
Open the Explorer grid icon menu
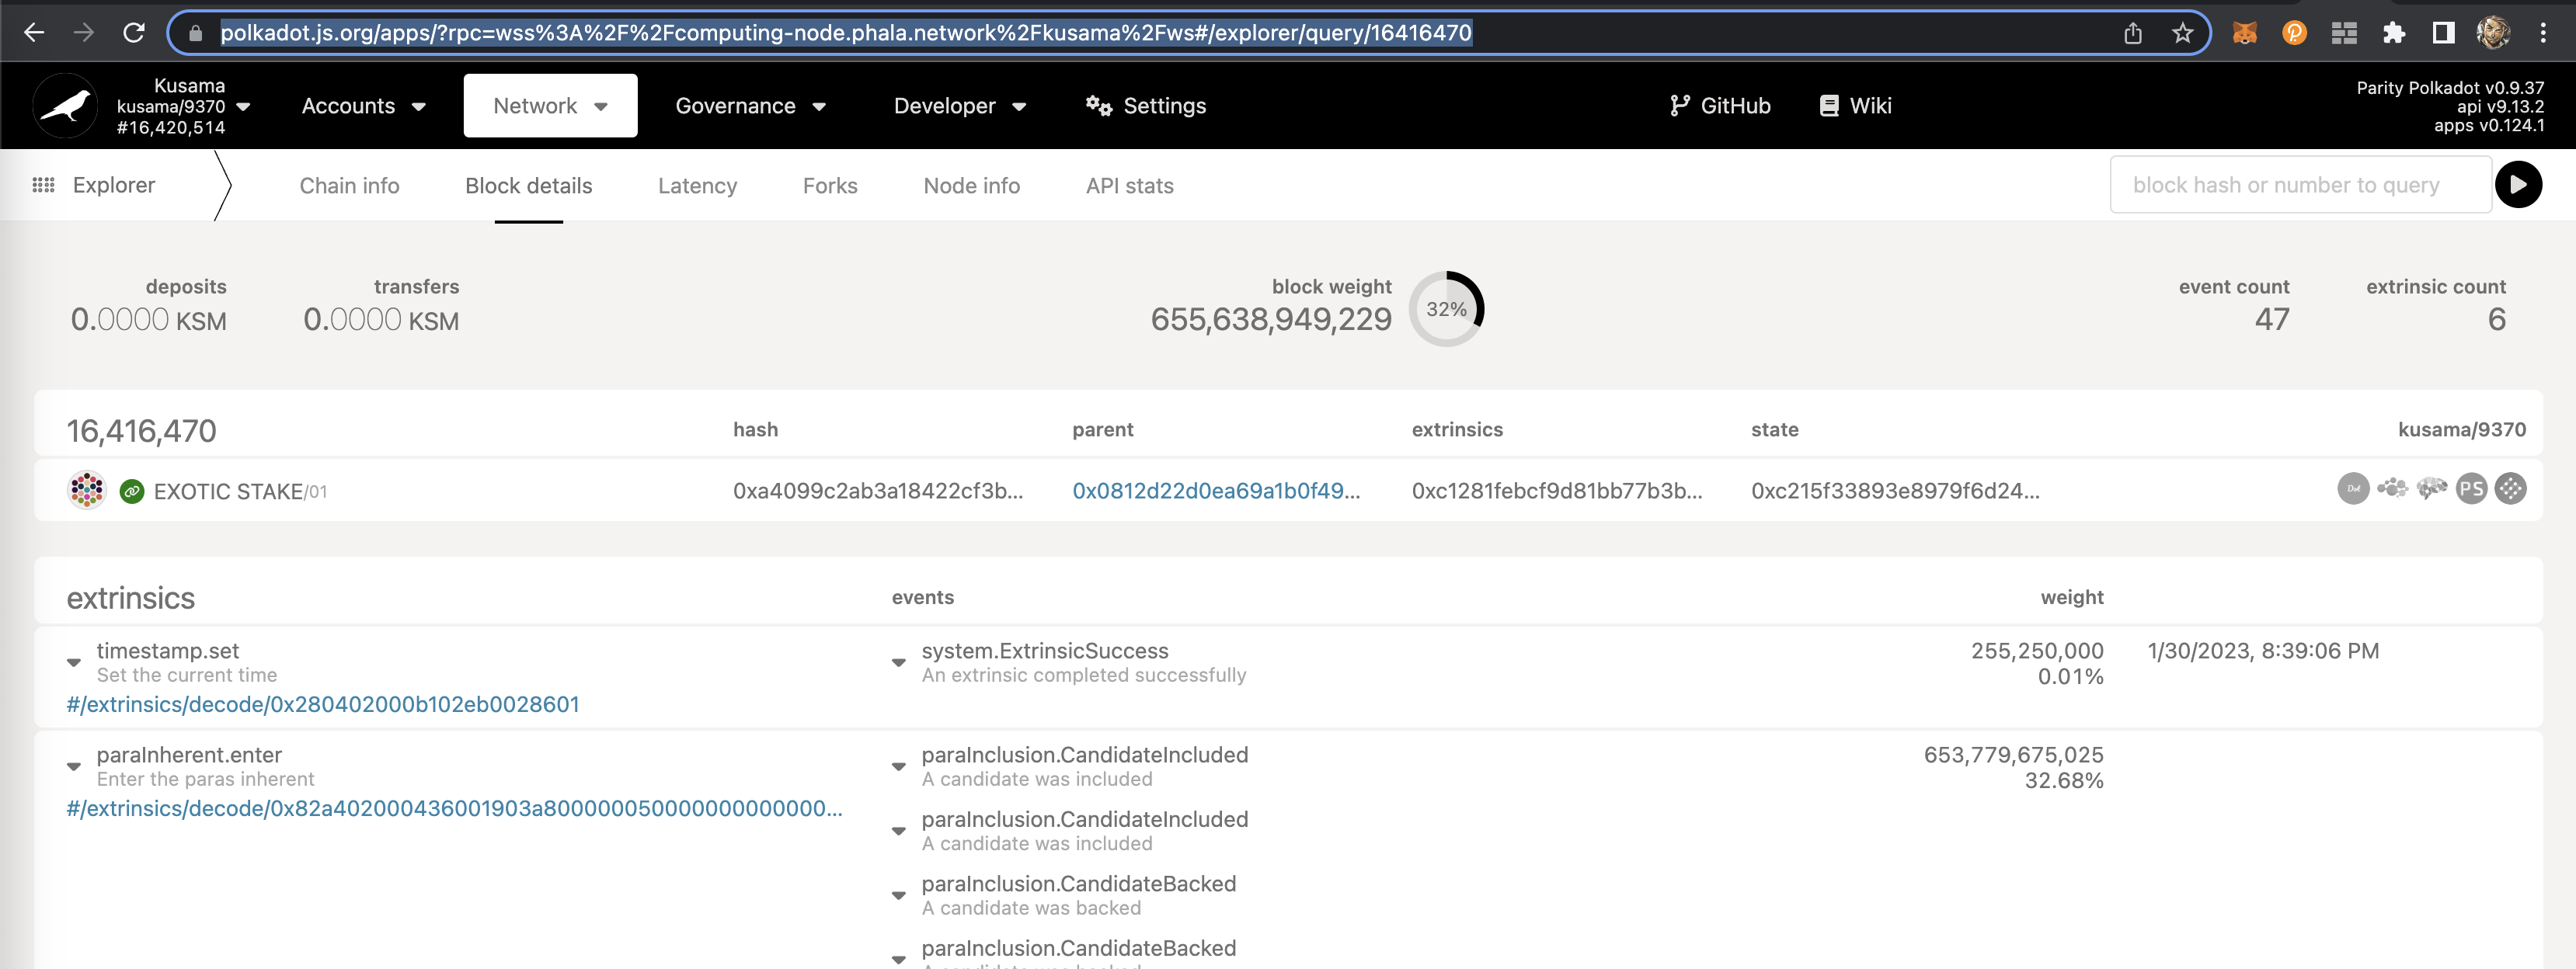(44, 185)
